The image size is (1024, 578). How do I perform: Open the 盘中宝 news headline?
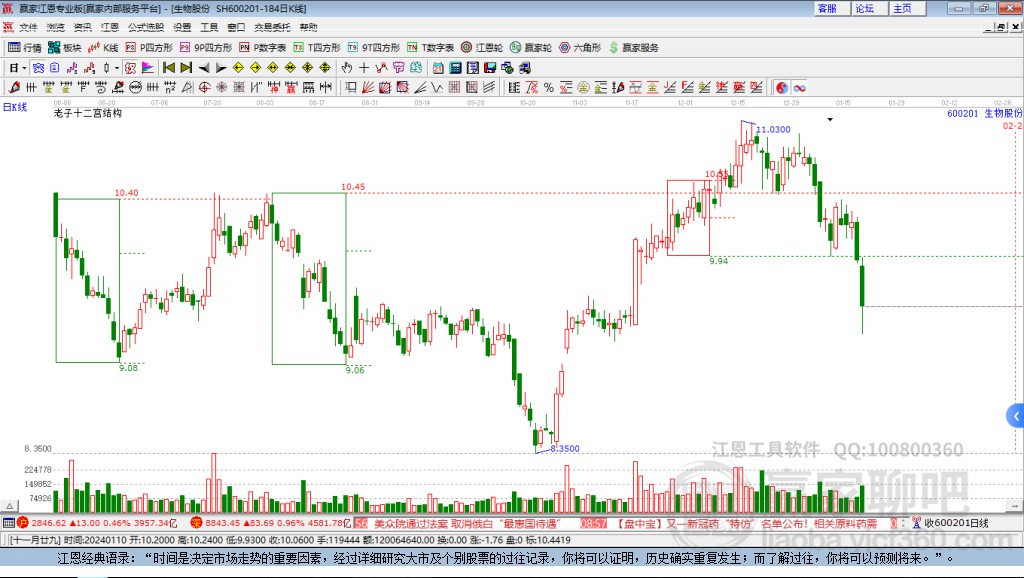click(x=748, y=523)
